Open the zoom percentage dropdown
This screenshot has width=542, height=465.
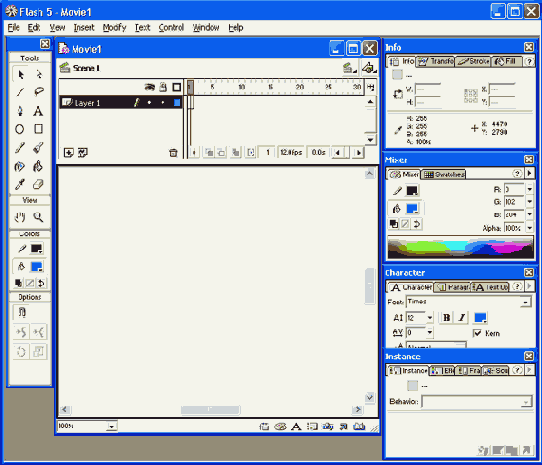click(x=111, y=426)
